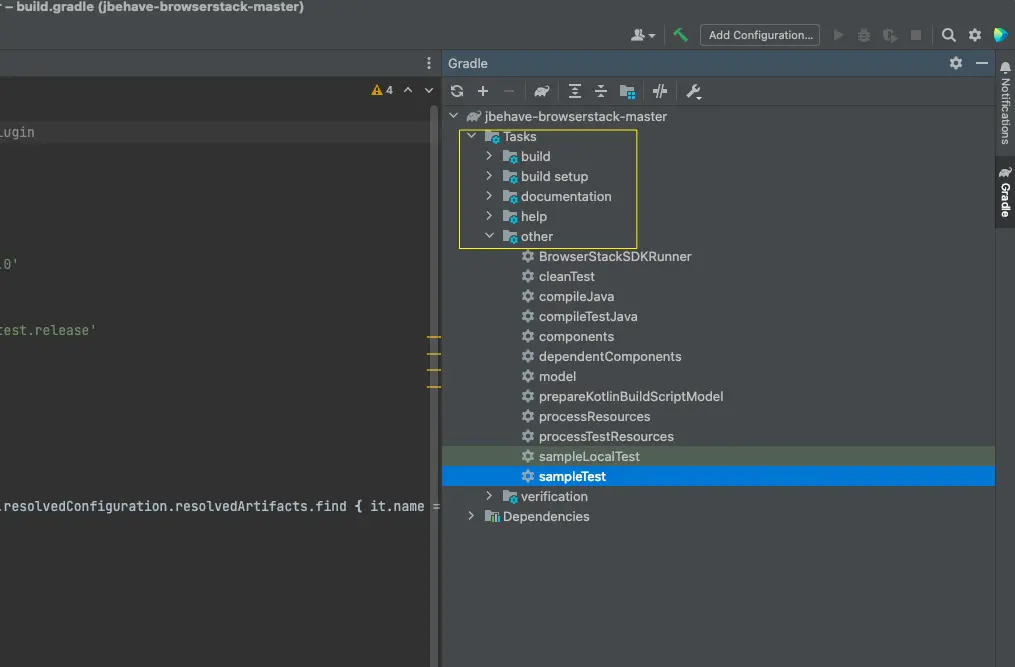Viewport: 1015px width, 667px height.
Task: Open Gradle build tool settings wrench
Action: [x=694, y=91]
